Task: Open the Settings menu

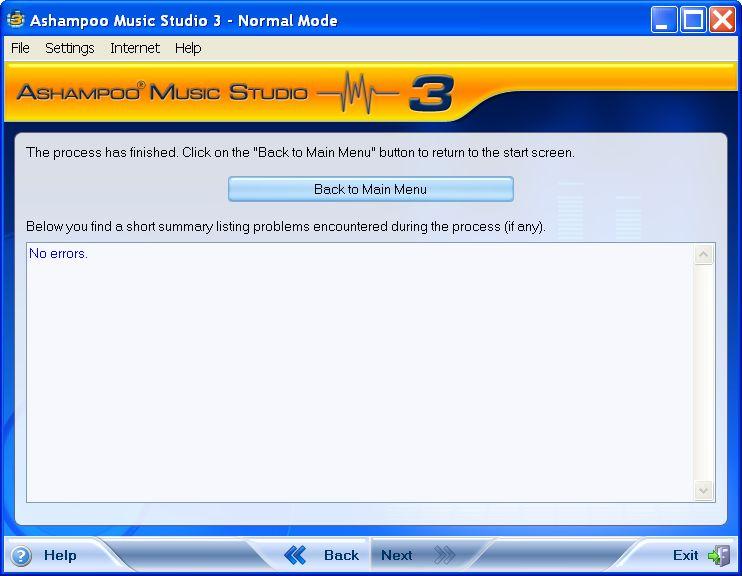Action: 69,48
